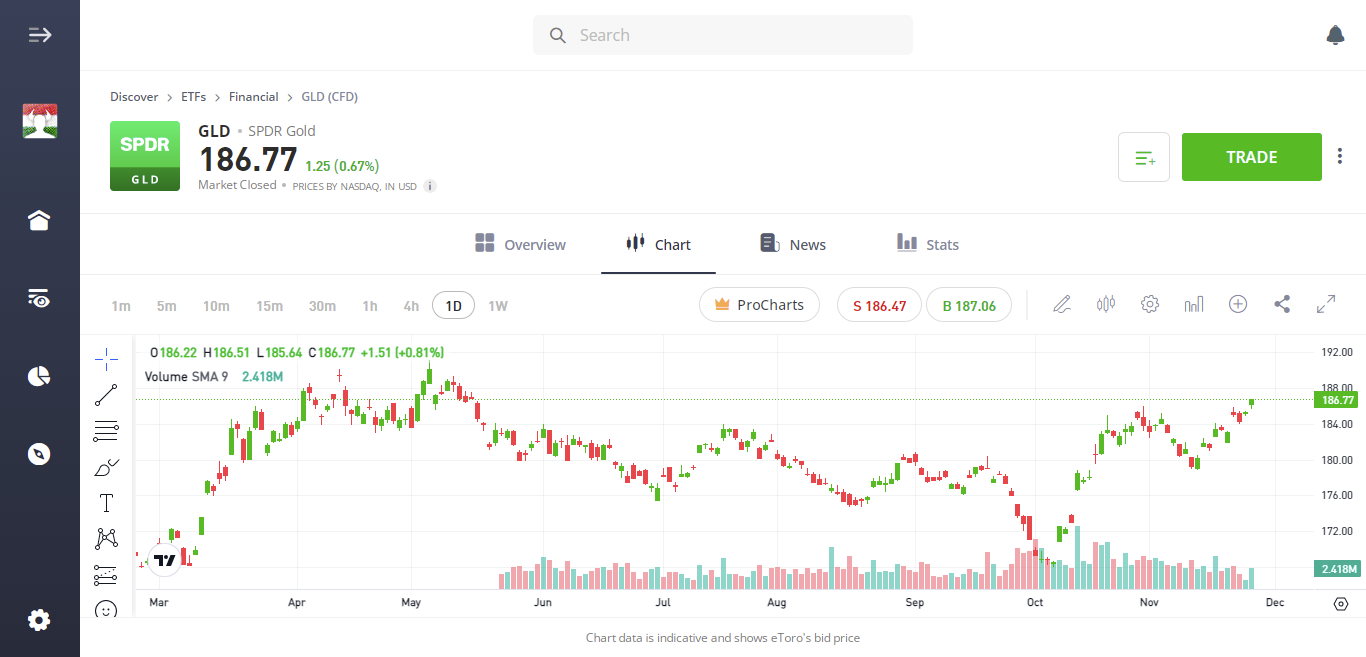Select the text annotation tool

(x=106, y=503)
